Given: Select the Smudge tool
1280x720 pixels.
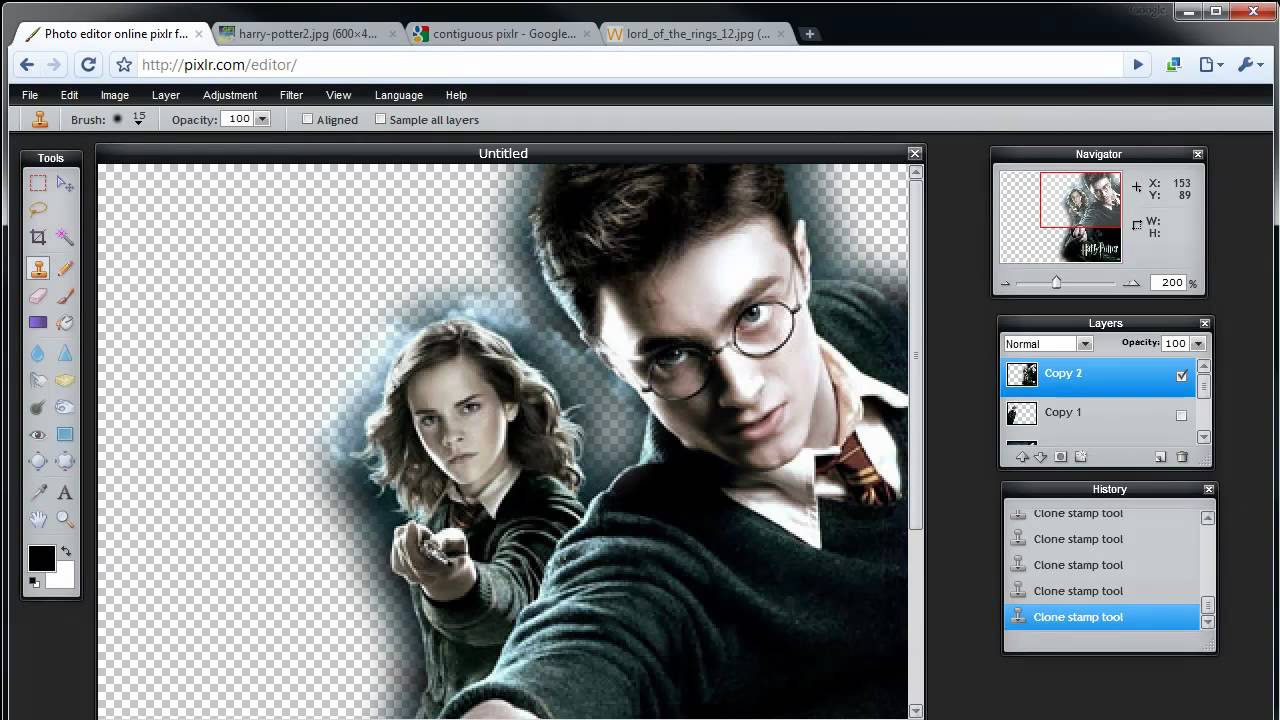Looking at the screenshot, I should [38, 380].
